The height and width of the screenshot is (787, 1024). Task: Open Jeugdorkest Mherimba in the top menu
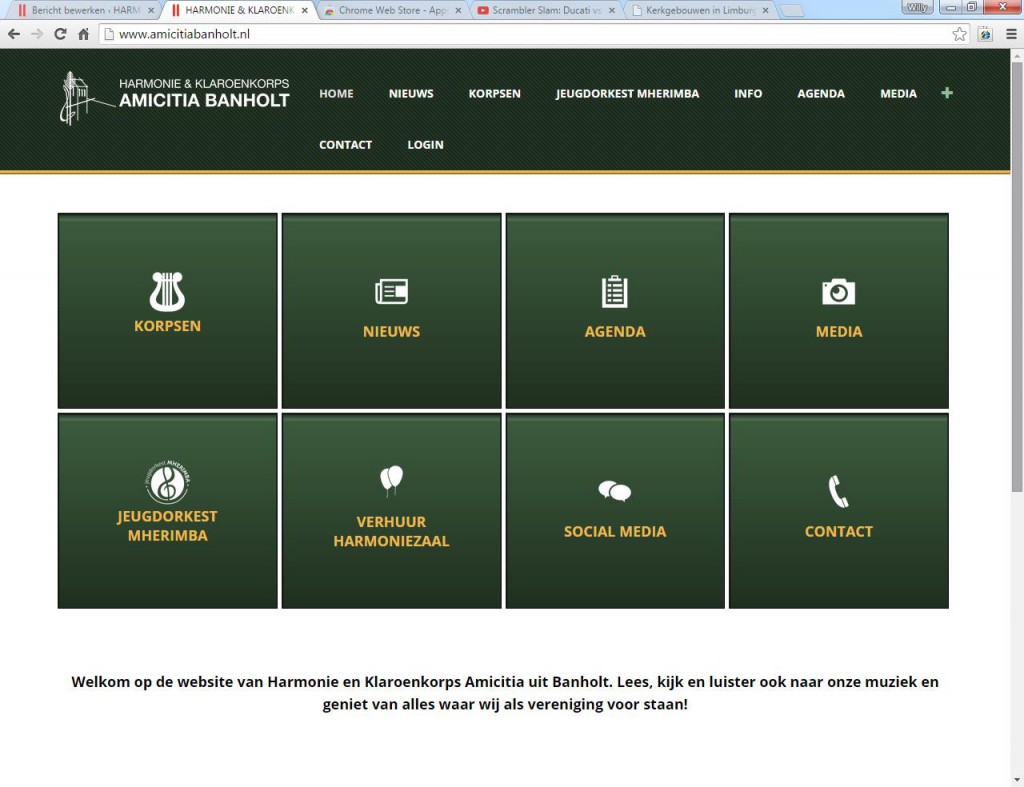pos(627,94)
